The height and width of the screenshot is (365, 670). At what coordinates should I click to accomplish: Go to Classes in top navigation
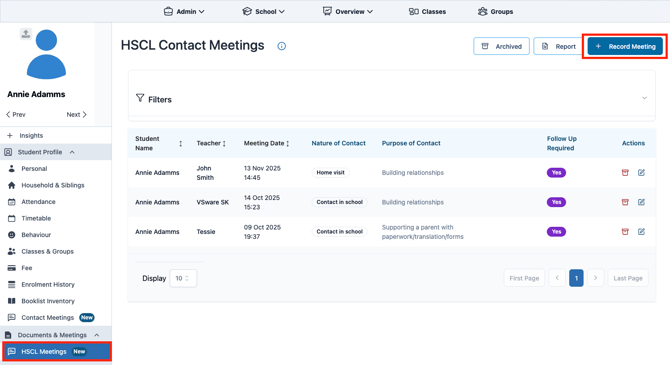click(x=427, y=12)
